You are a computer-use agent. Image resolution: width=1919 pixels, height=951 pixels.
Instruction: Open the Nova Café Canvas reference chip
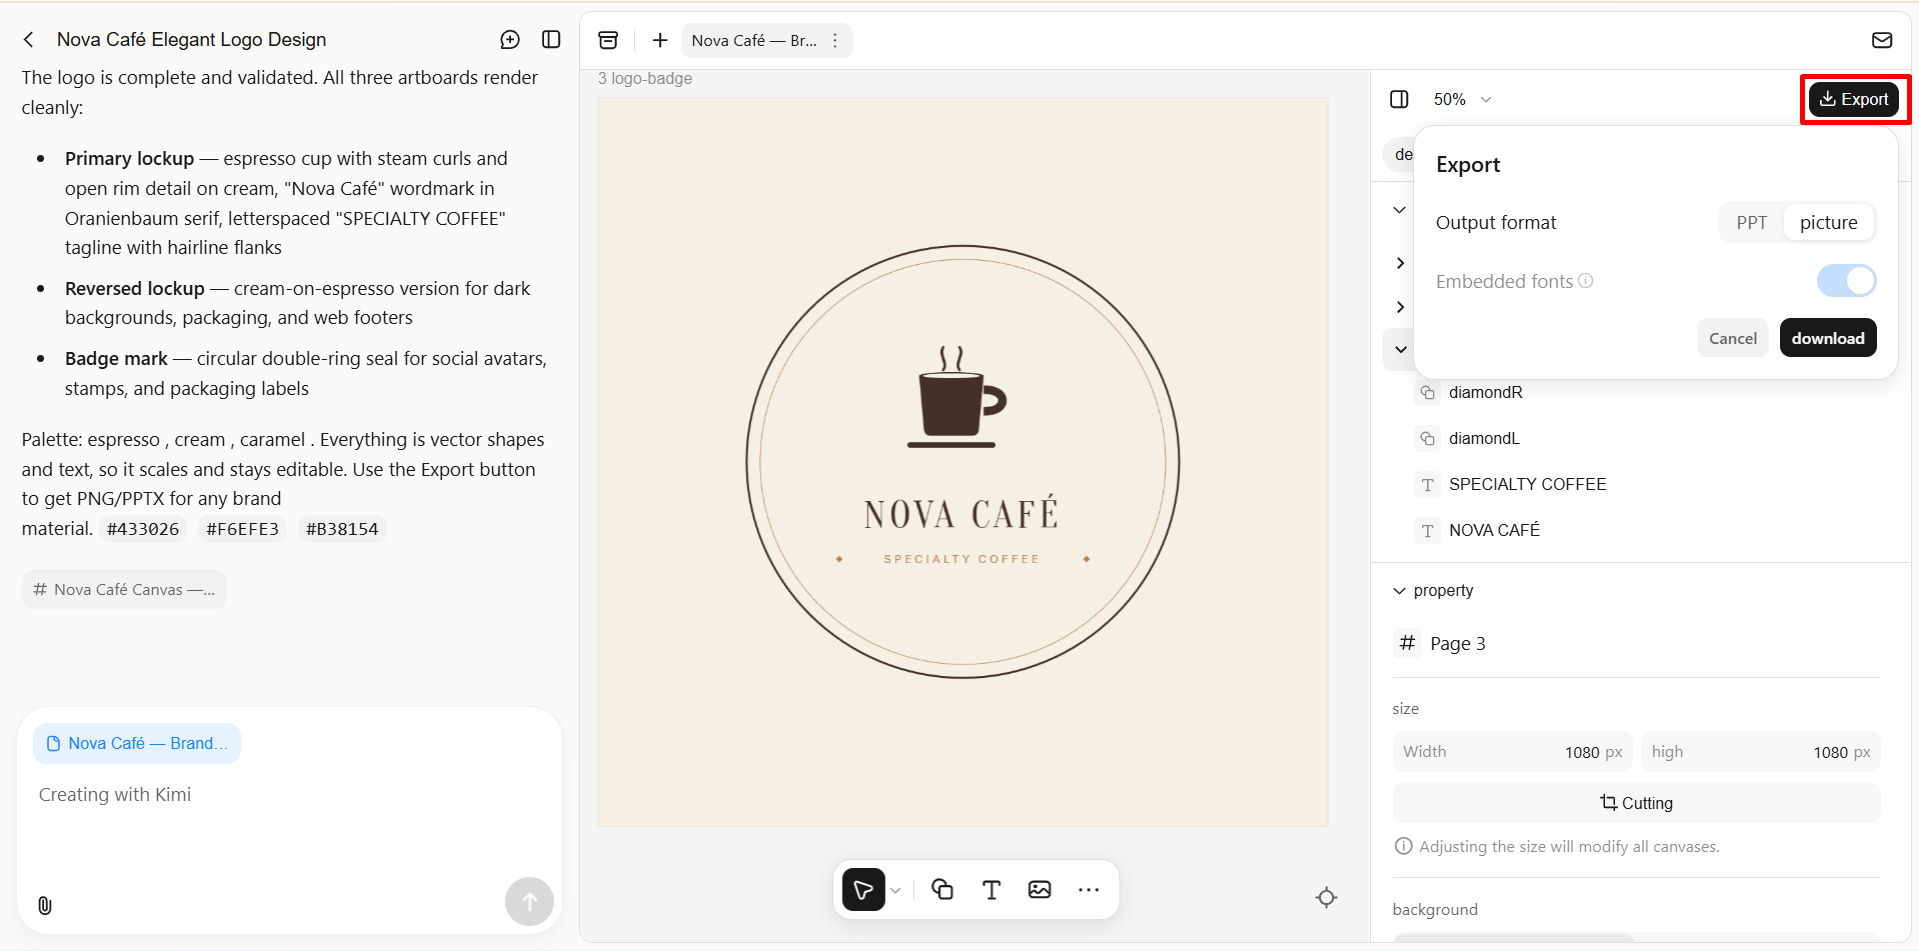point(125,590)
